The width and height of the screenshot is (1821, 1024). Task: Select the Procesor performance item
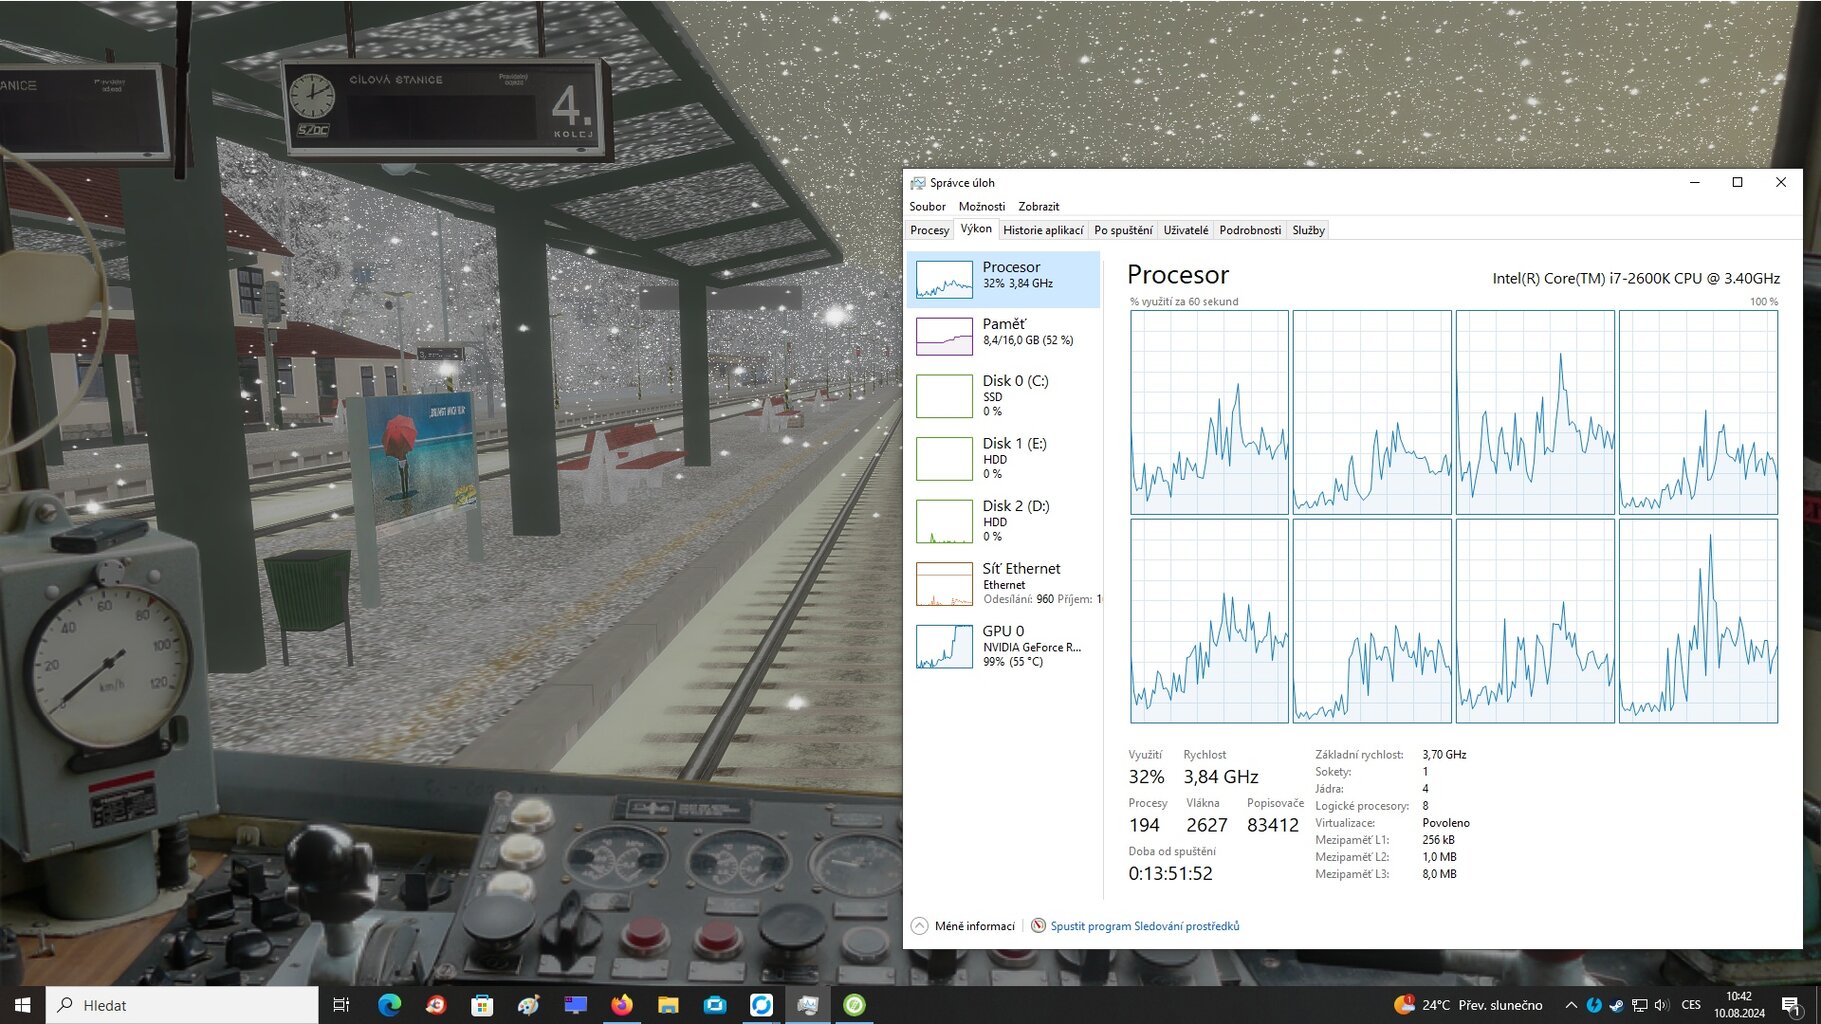[1003, 279]
